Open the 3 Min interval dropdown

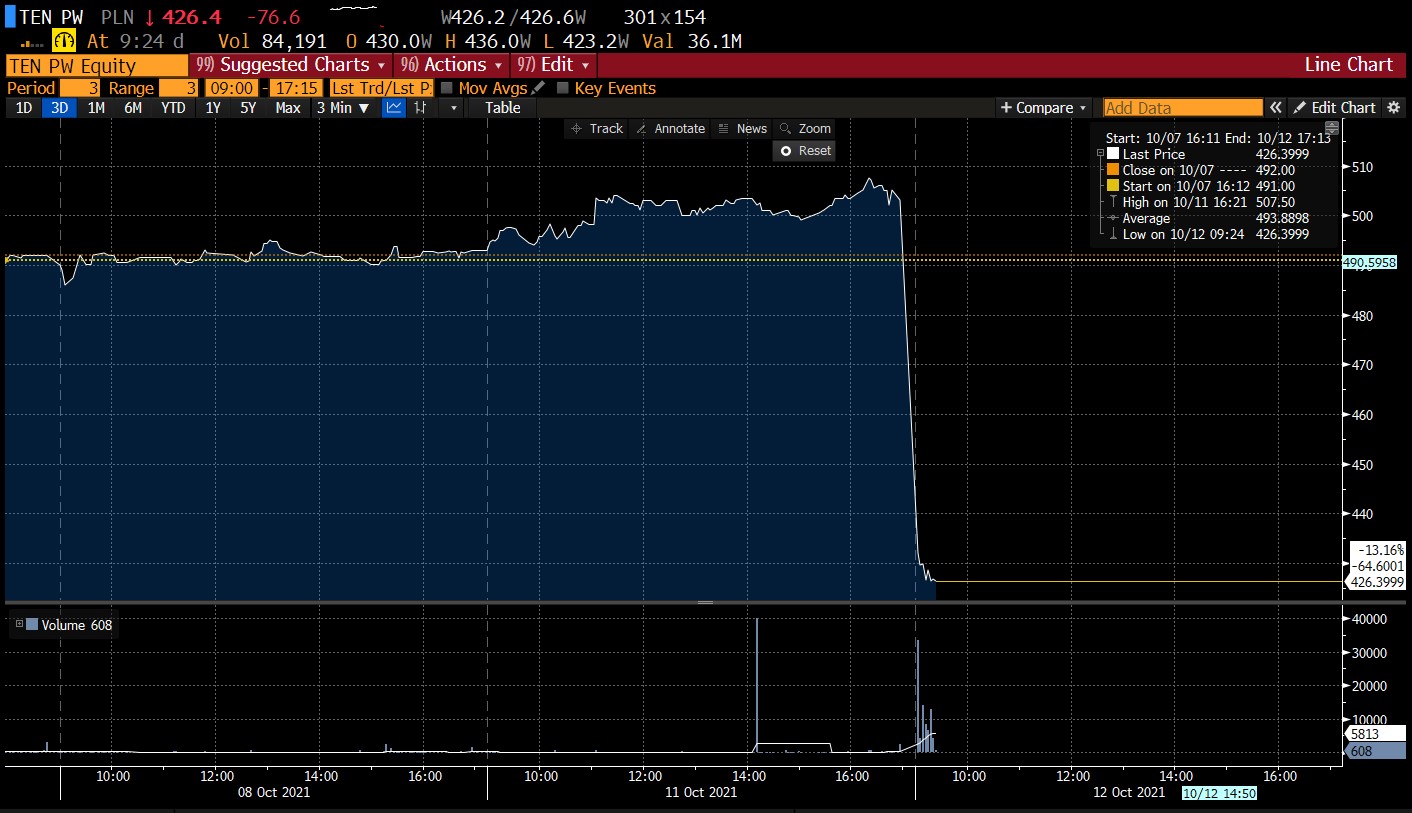[342, 107]
